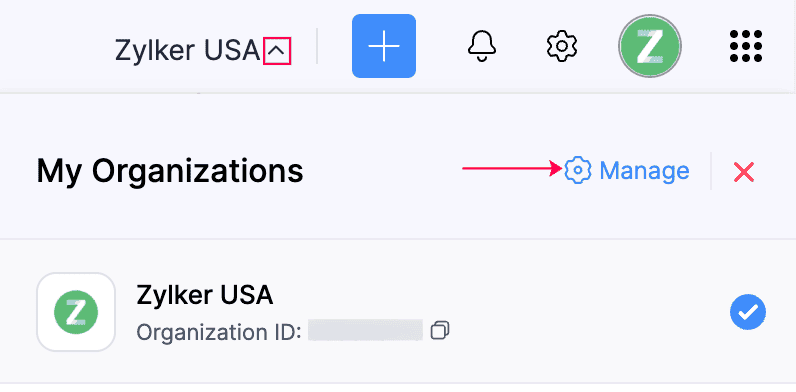
Task: Click the Organization ID label text
Action: pos(219,332)
